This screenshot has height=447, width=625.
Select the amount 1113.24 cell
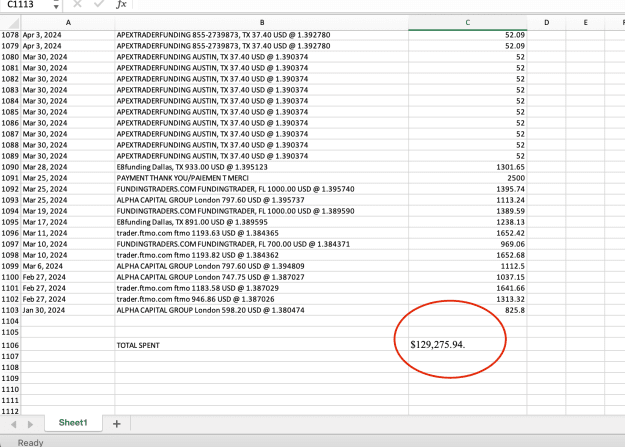click(x=468, y=200)
